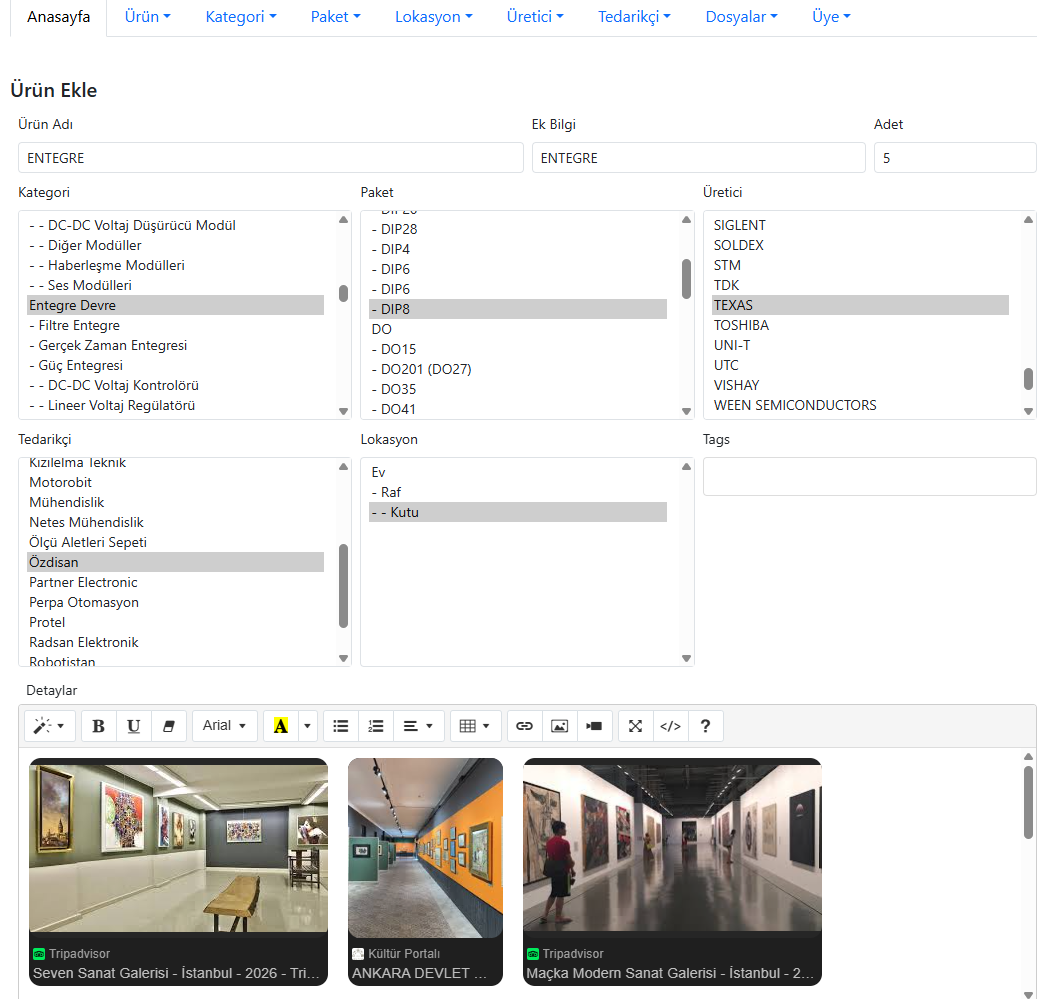Switch to the Anasayfa tab
This screenshot has height=999, width=1043.
pyautogui.click(x=57, y=17)
